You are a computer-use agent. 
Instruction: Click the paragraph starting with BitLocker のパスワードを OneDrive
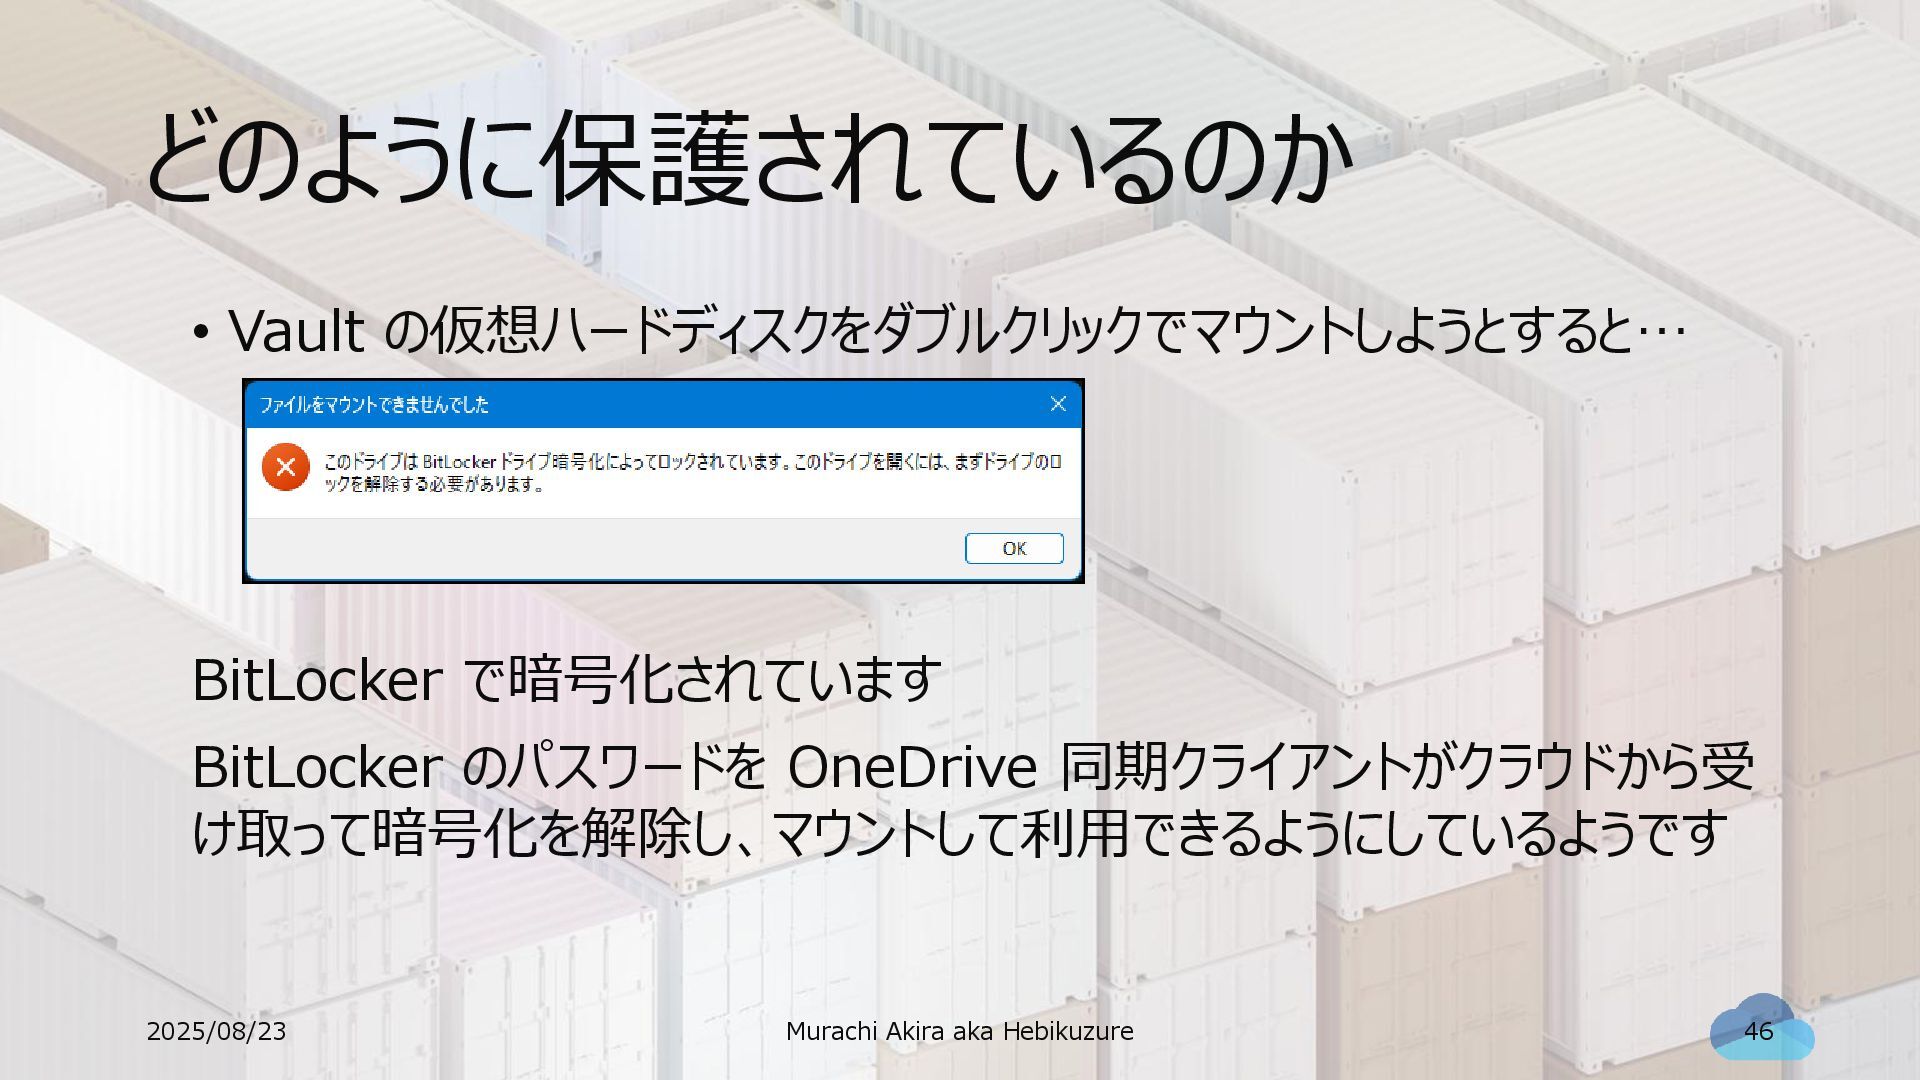972,799
